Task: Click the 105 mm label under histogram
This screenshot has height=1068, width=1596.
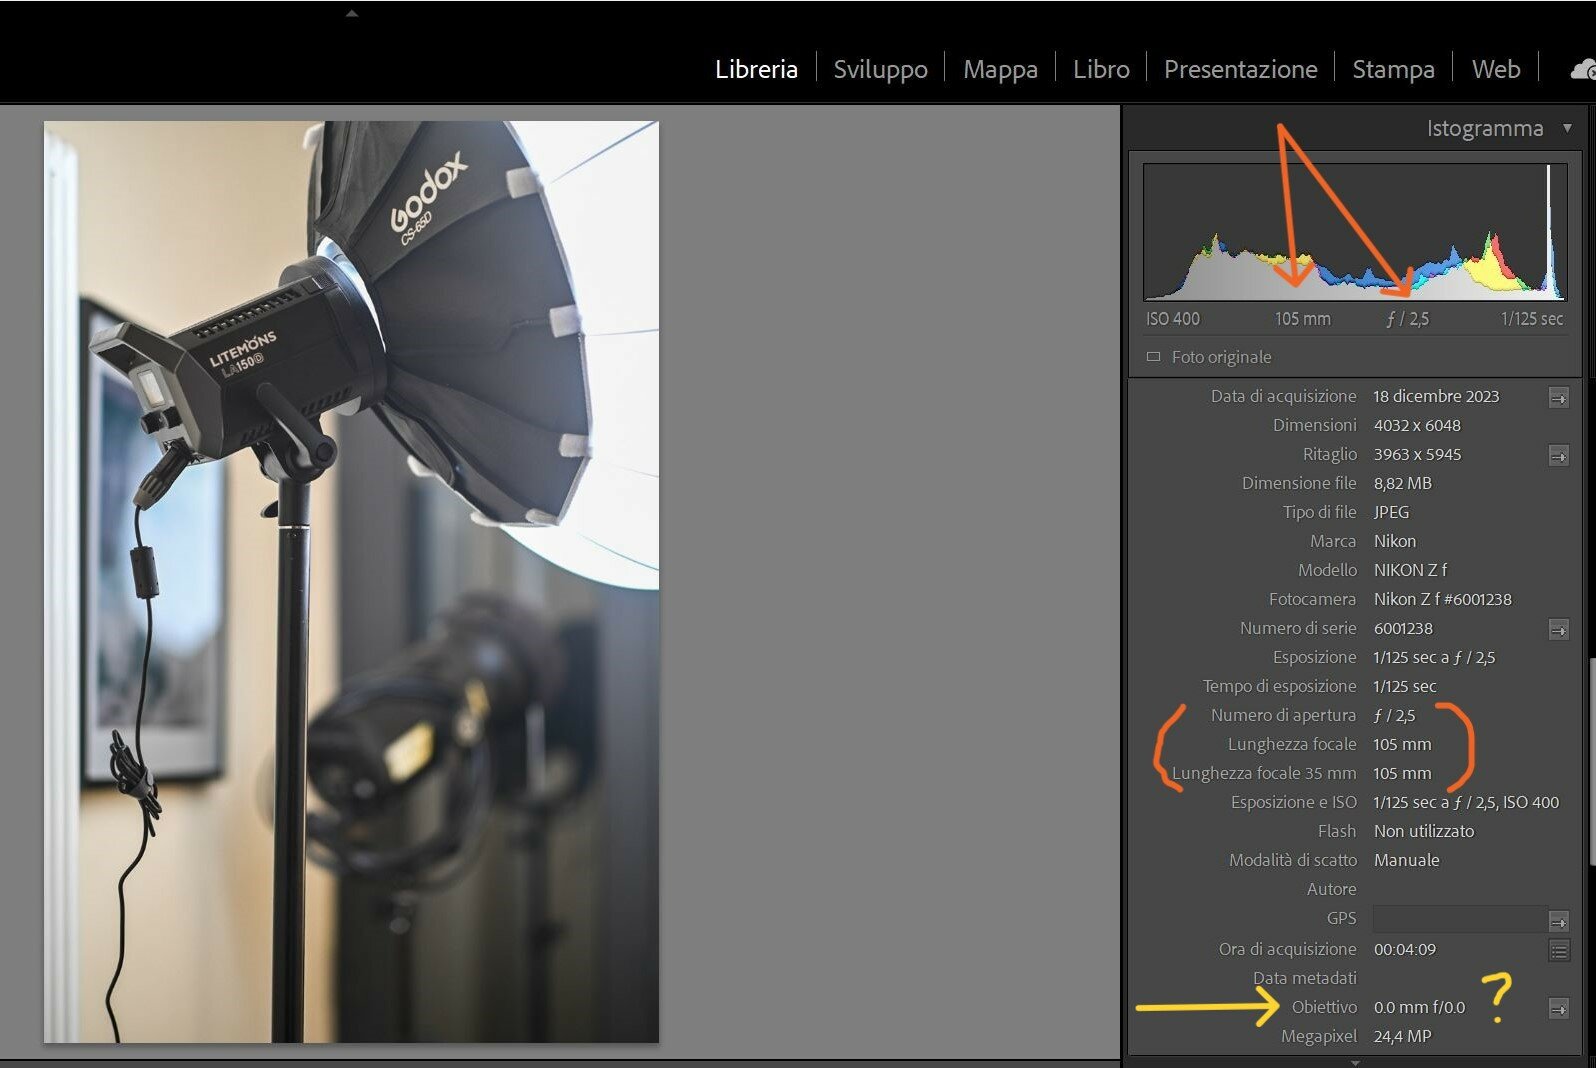Action: tap(1302, 319)
